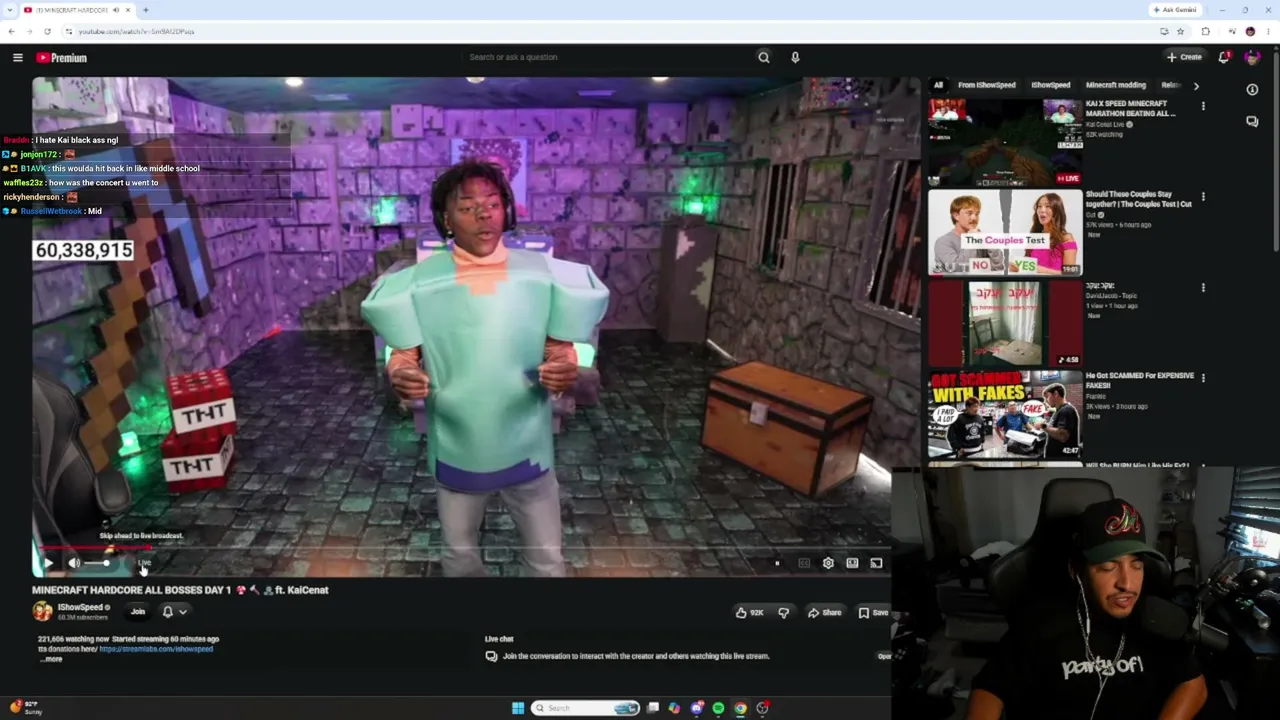
Task: Open the Chrome extensions puzzle icon
Action: pos(1205,31)
